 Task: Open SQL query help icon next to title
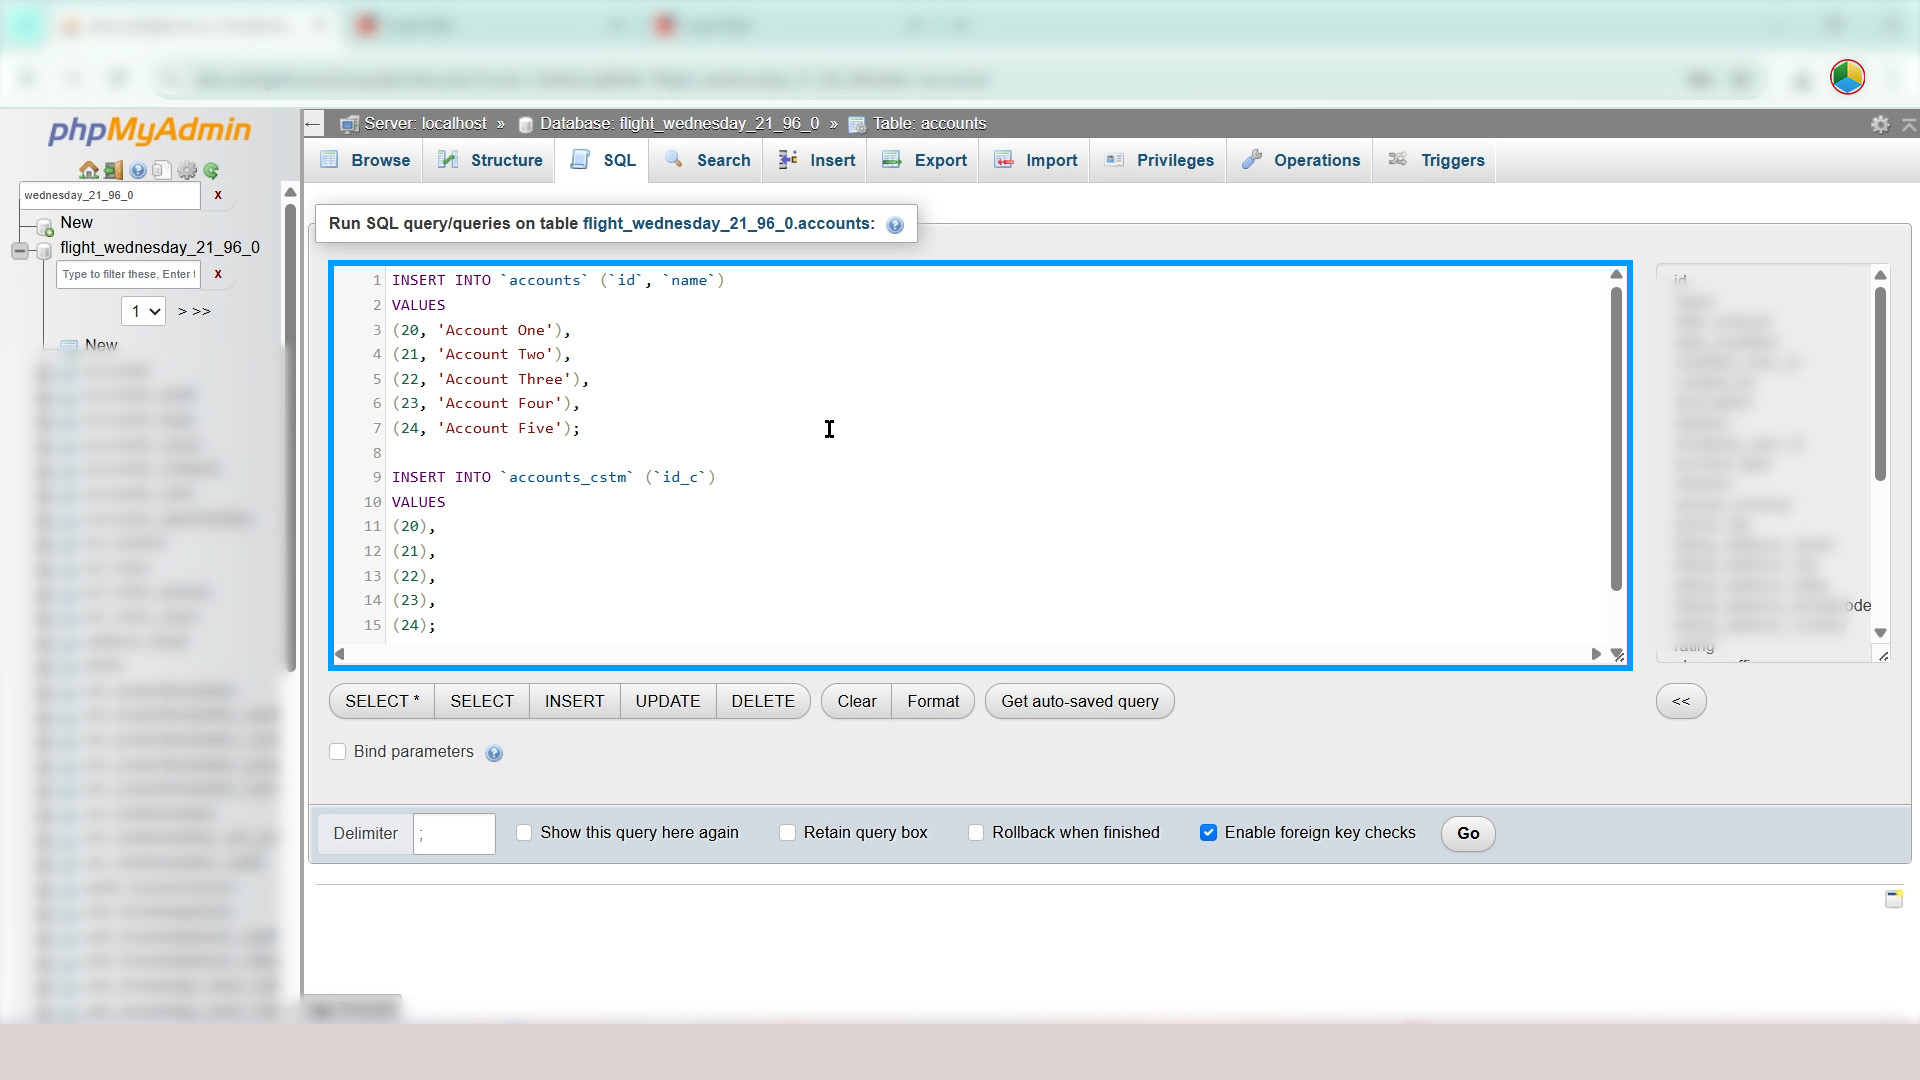tap(895, 225)
